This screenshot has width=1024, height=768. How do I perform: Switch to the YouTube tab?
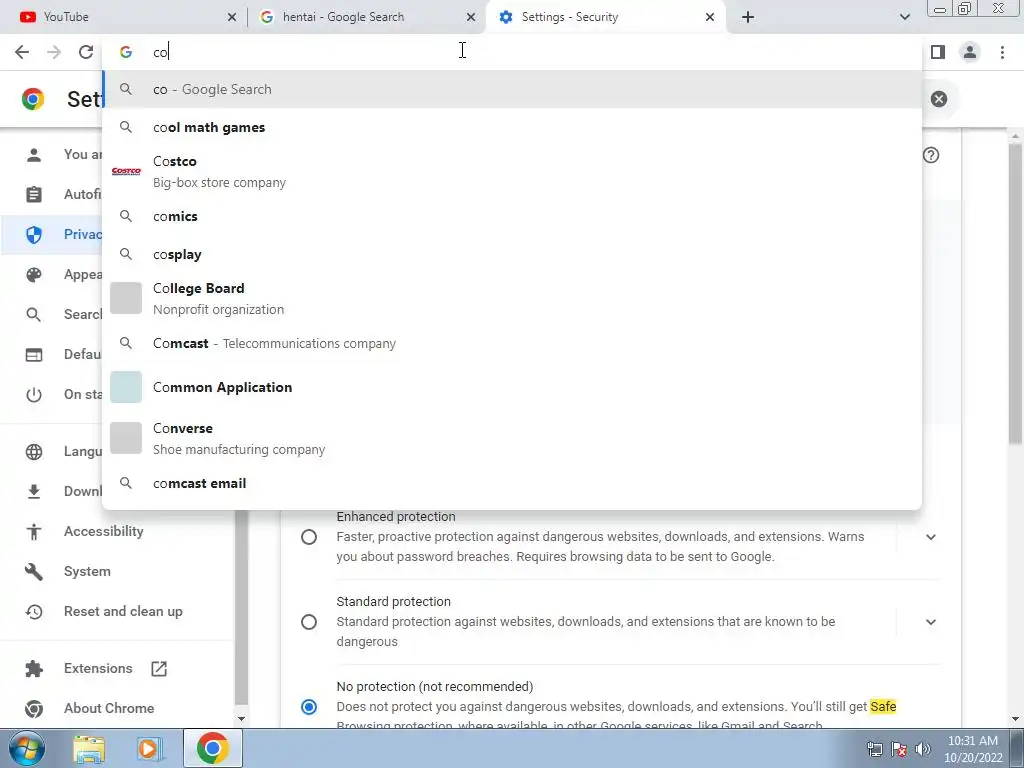[124, 17]
